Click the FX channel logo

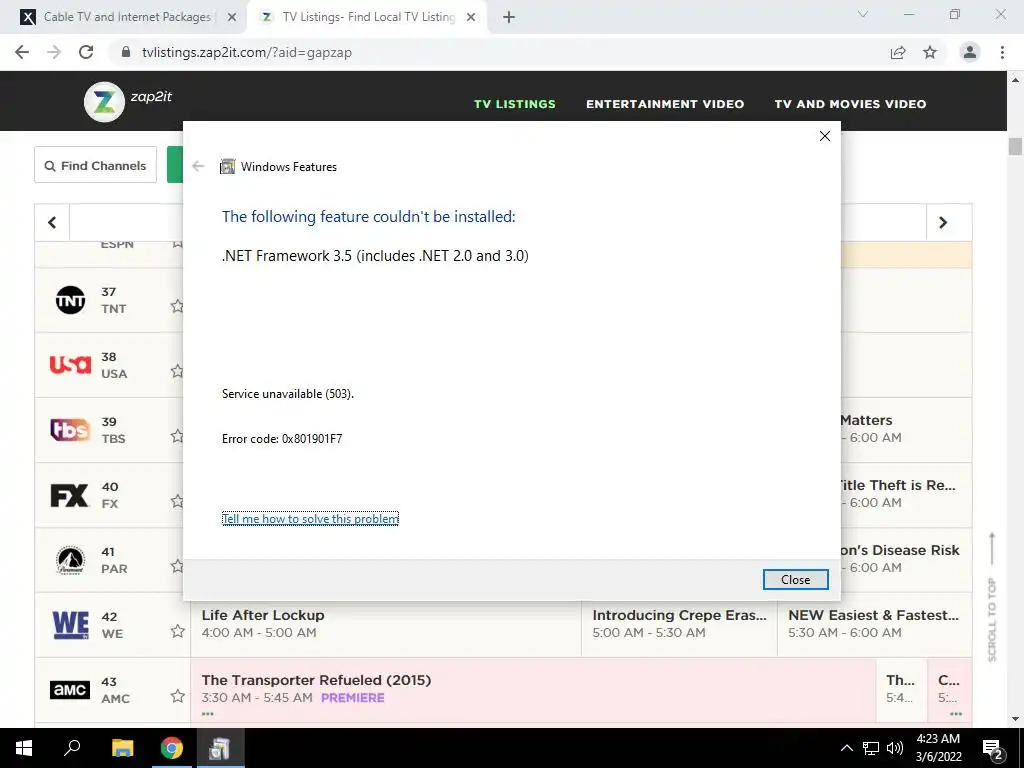coord(69,495)
